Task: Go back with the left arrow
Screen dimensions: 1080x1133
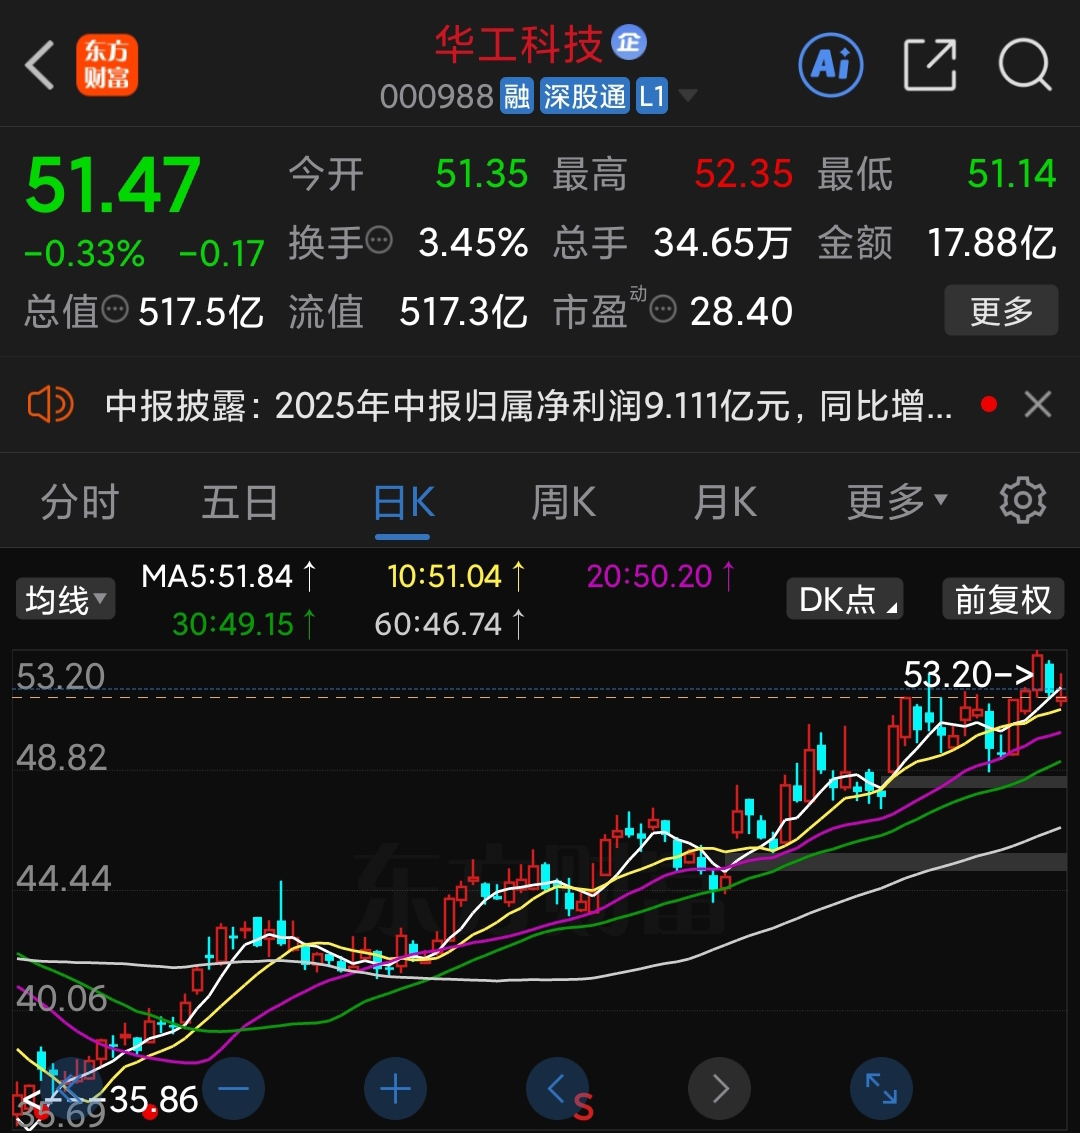Action: pyautogui.click(x=40, y=65)
